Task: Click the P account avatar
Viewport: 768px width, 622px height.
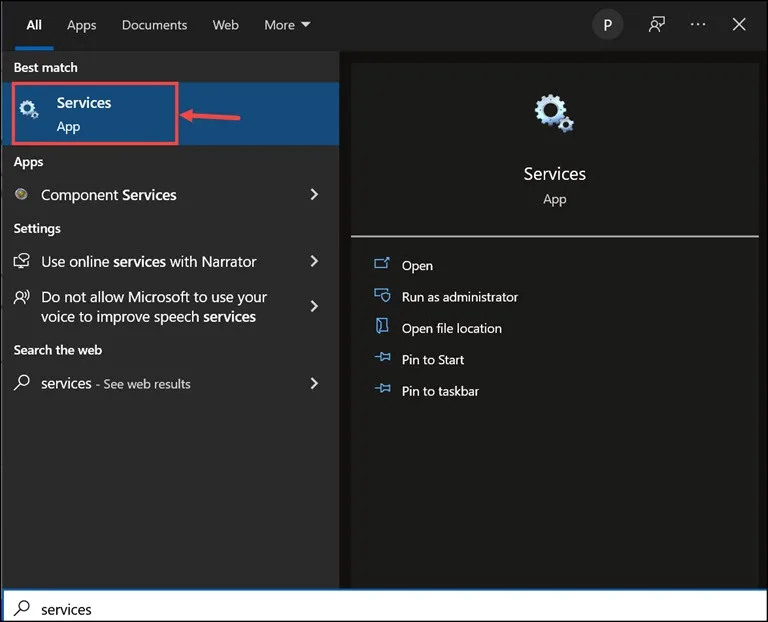Action: pos(607,24)
